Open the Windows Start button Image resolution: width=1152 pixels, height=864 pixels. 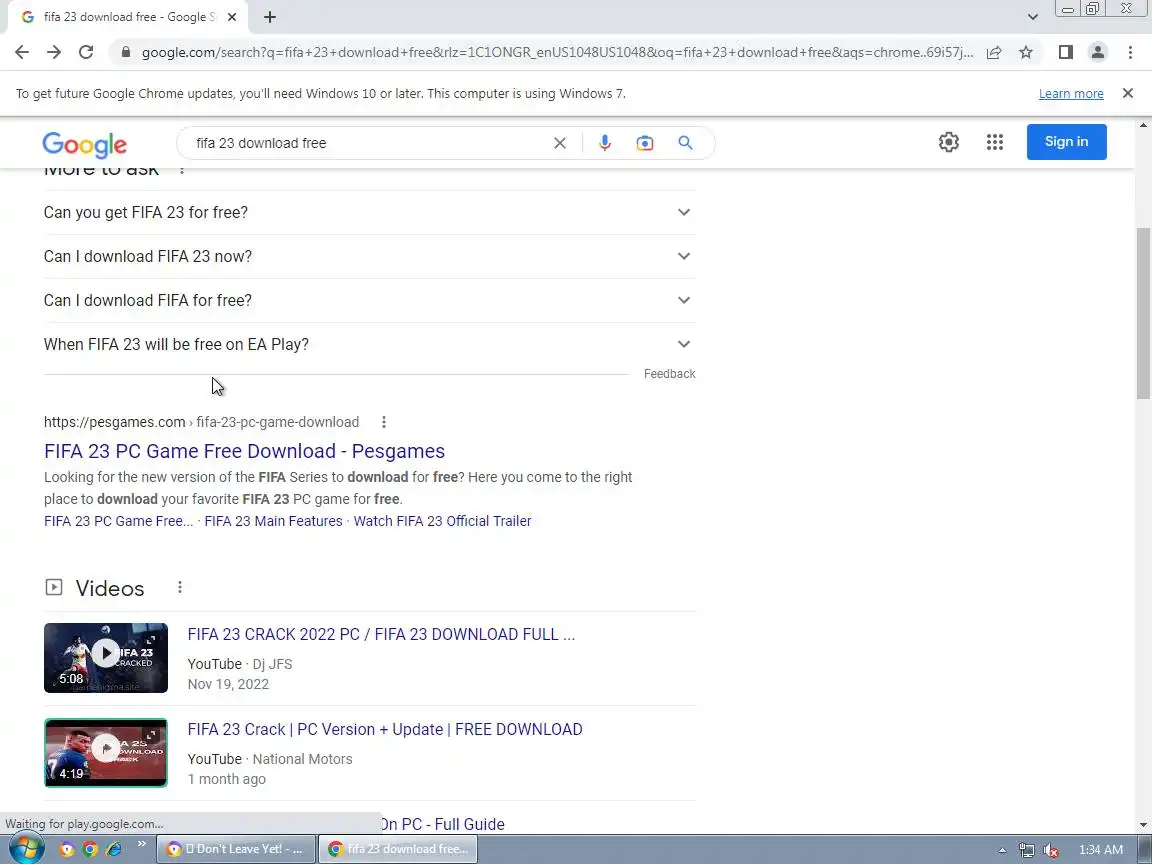point(26,849)
